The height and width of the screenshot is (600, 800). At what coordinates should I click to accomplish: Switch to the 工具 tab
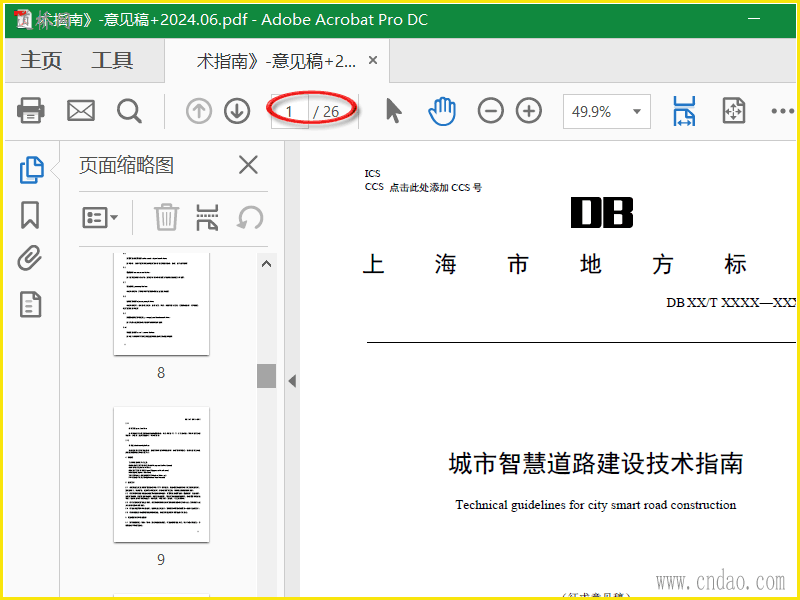pyautogui.click(x=112, y=60)
